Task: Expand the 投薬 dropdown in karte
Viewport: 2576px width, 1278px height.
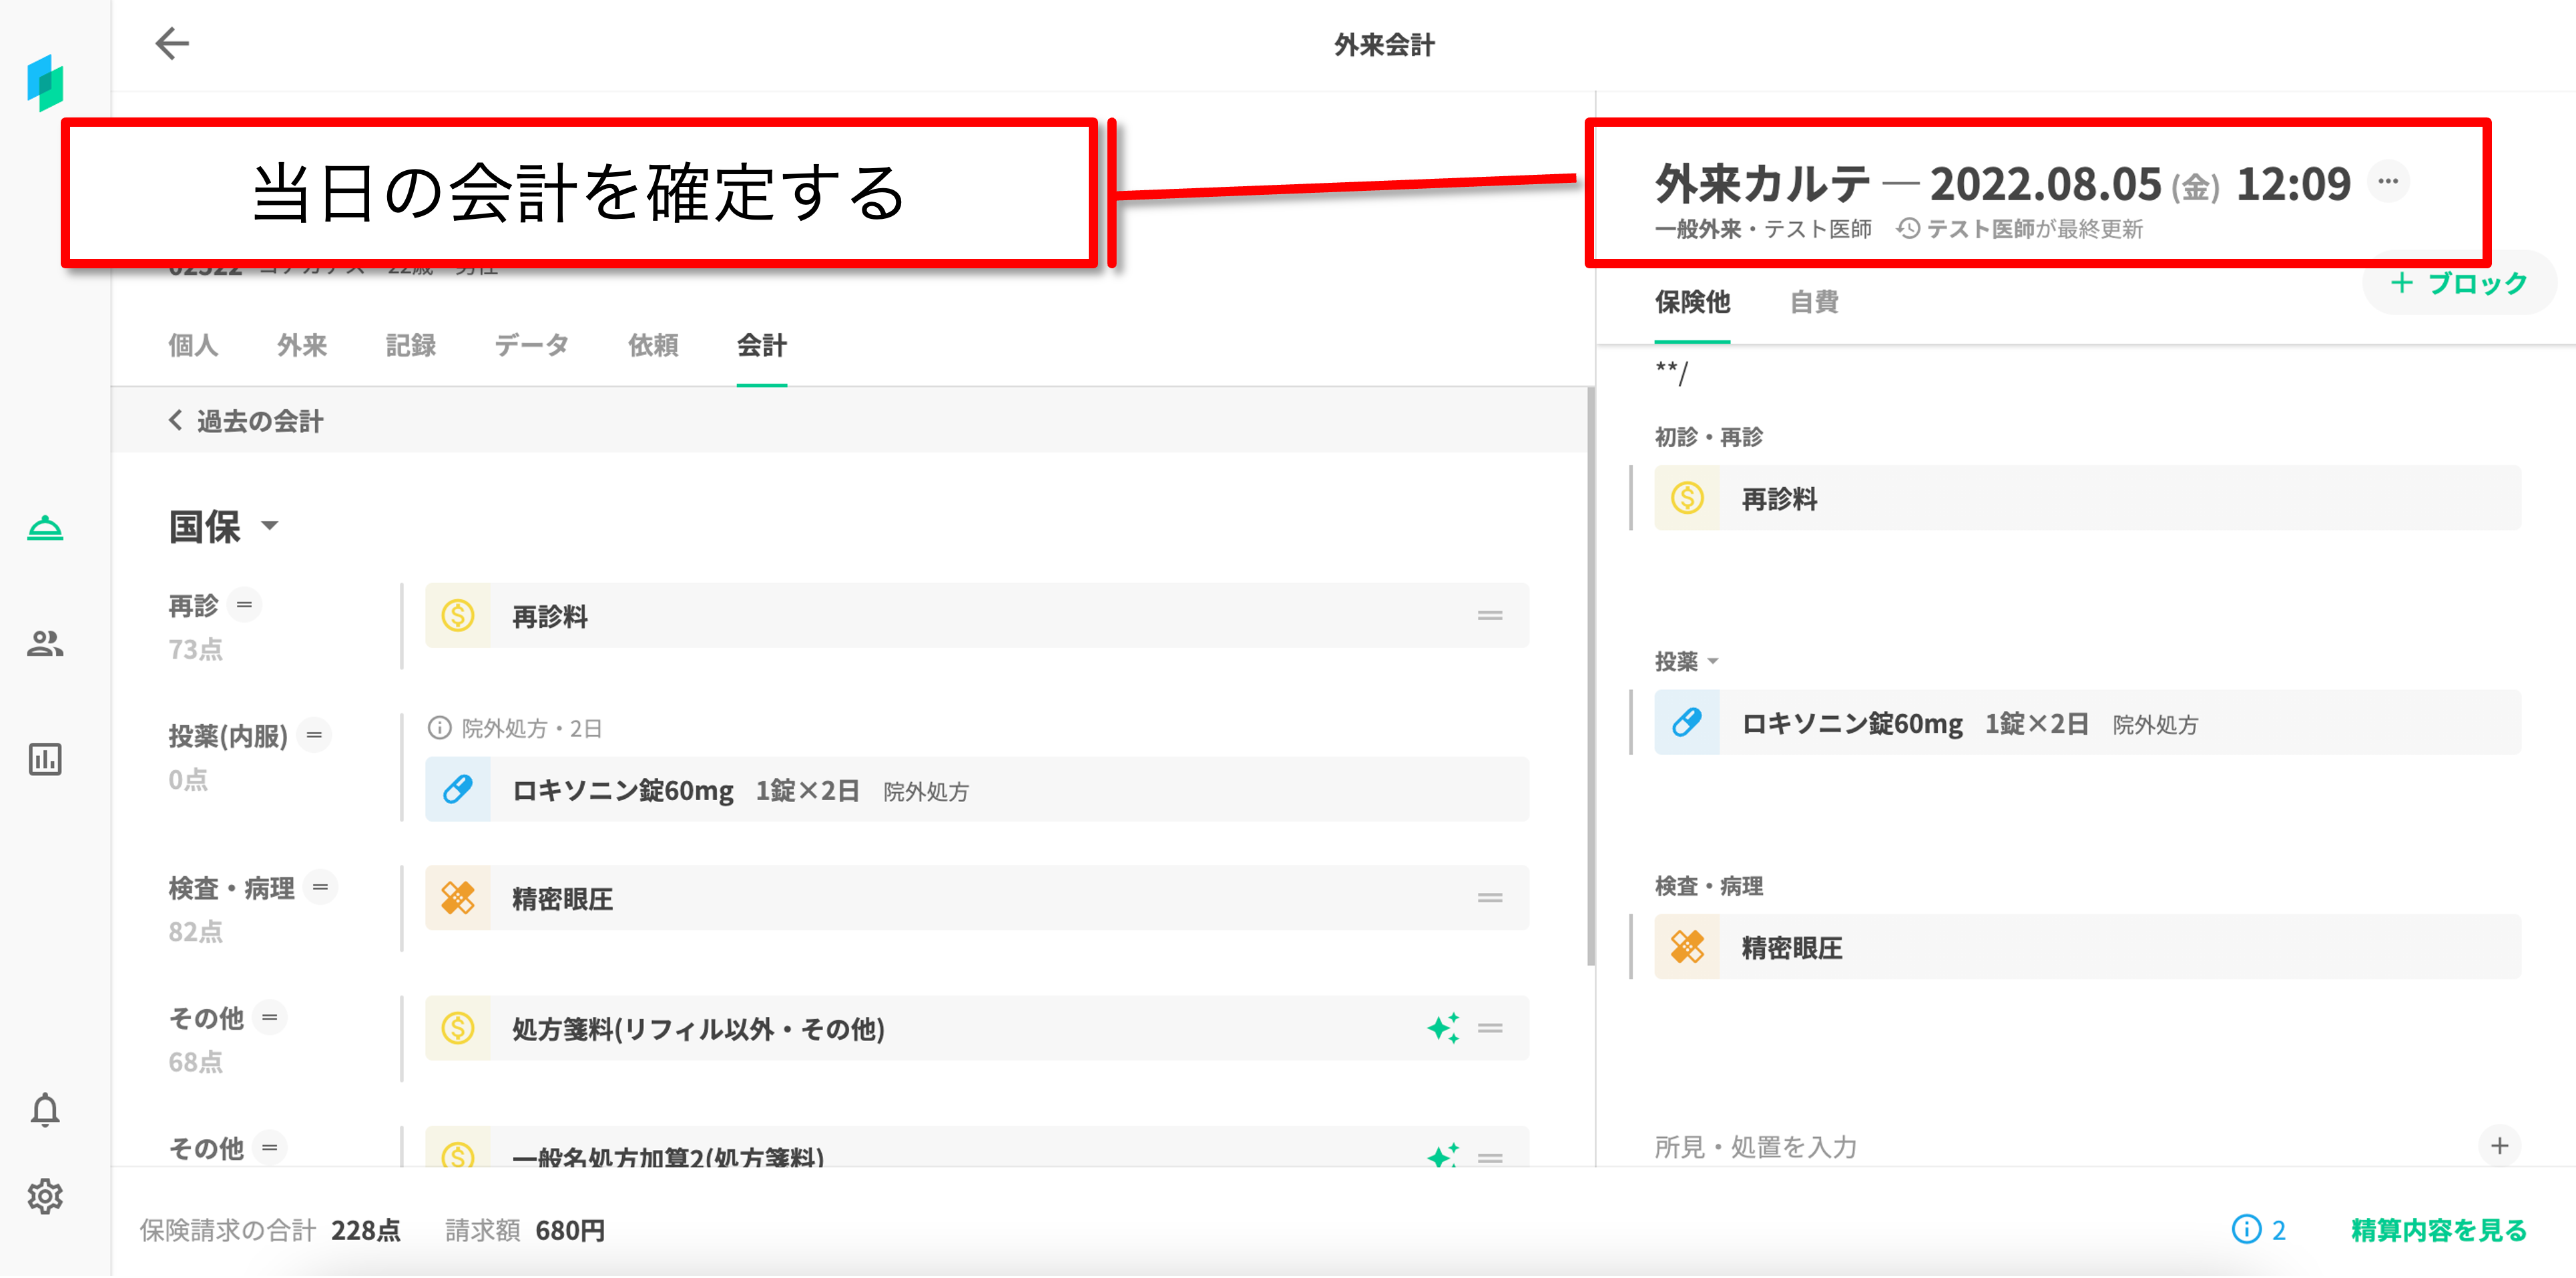Action: click(1712, 662)
